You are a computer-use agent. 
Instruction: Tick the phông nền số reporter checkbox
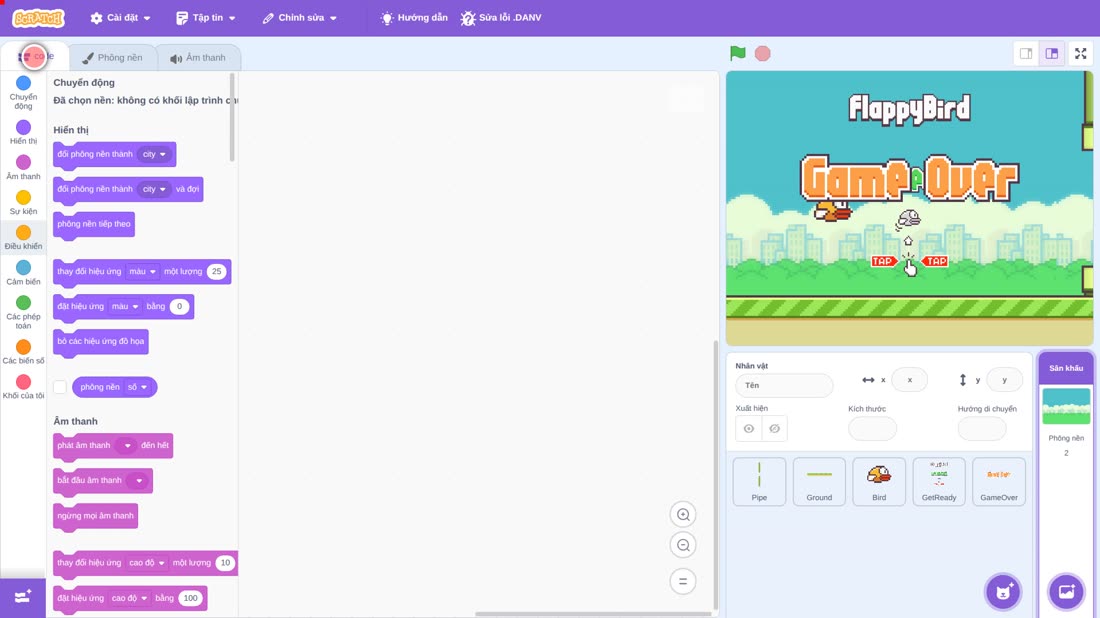point(60,387)
